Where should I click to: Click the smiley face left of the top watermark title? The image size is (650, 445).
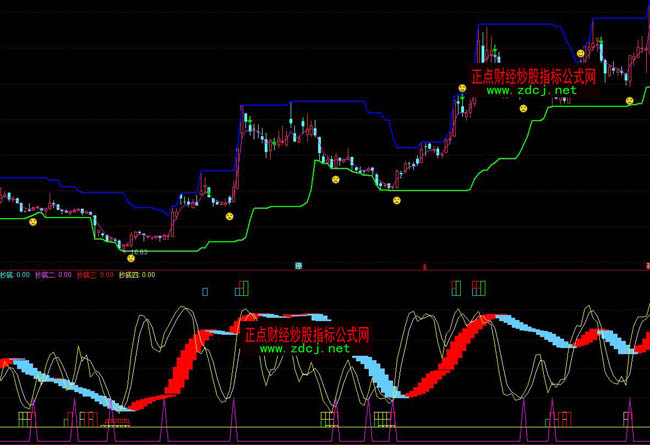pos(462,89)
